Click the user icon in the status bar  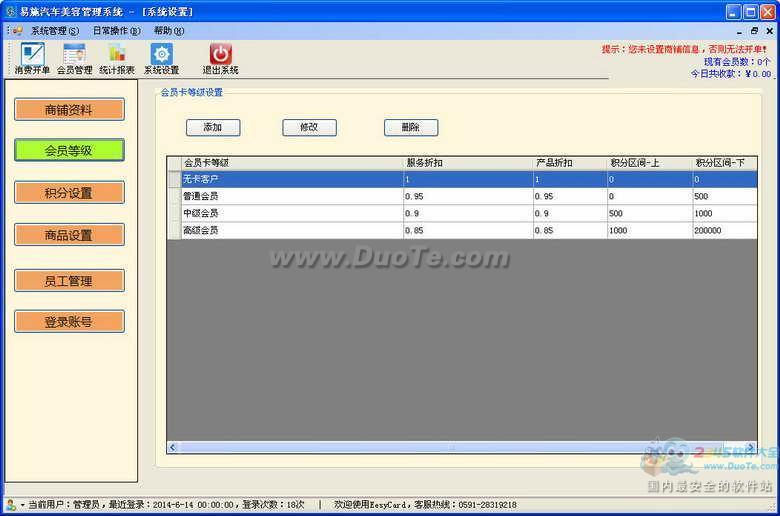click(x=11, y=505)
